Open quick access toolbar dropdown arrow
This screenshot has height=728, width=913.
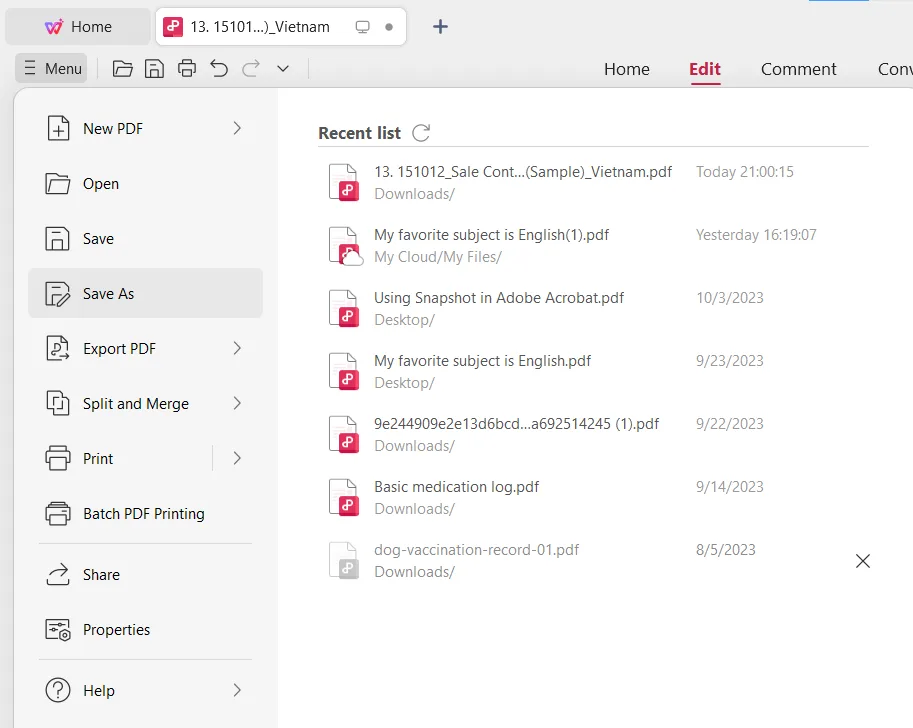coord(283,69)
